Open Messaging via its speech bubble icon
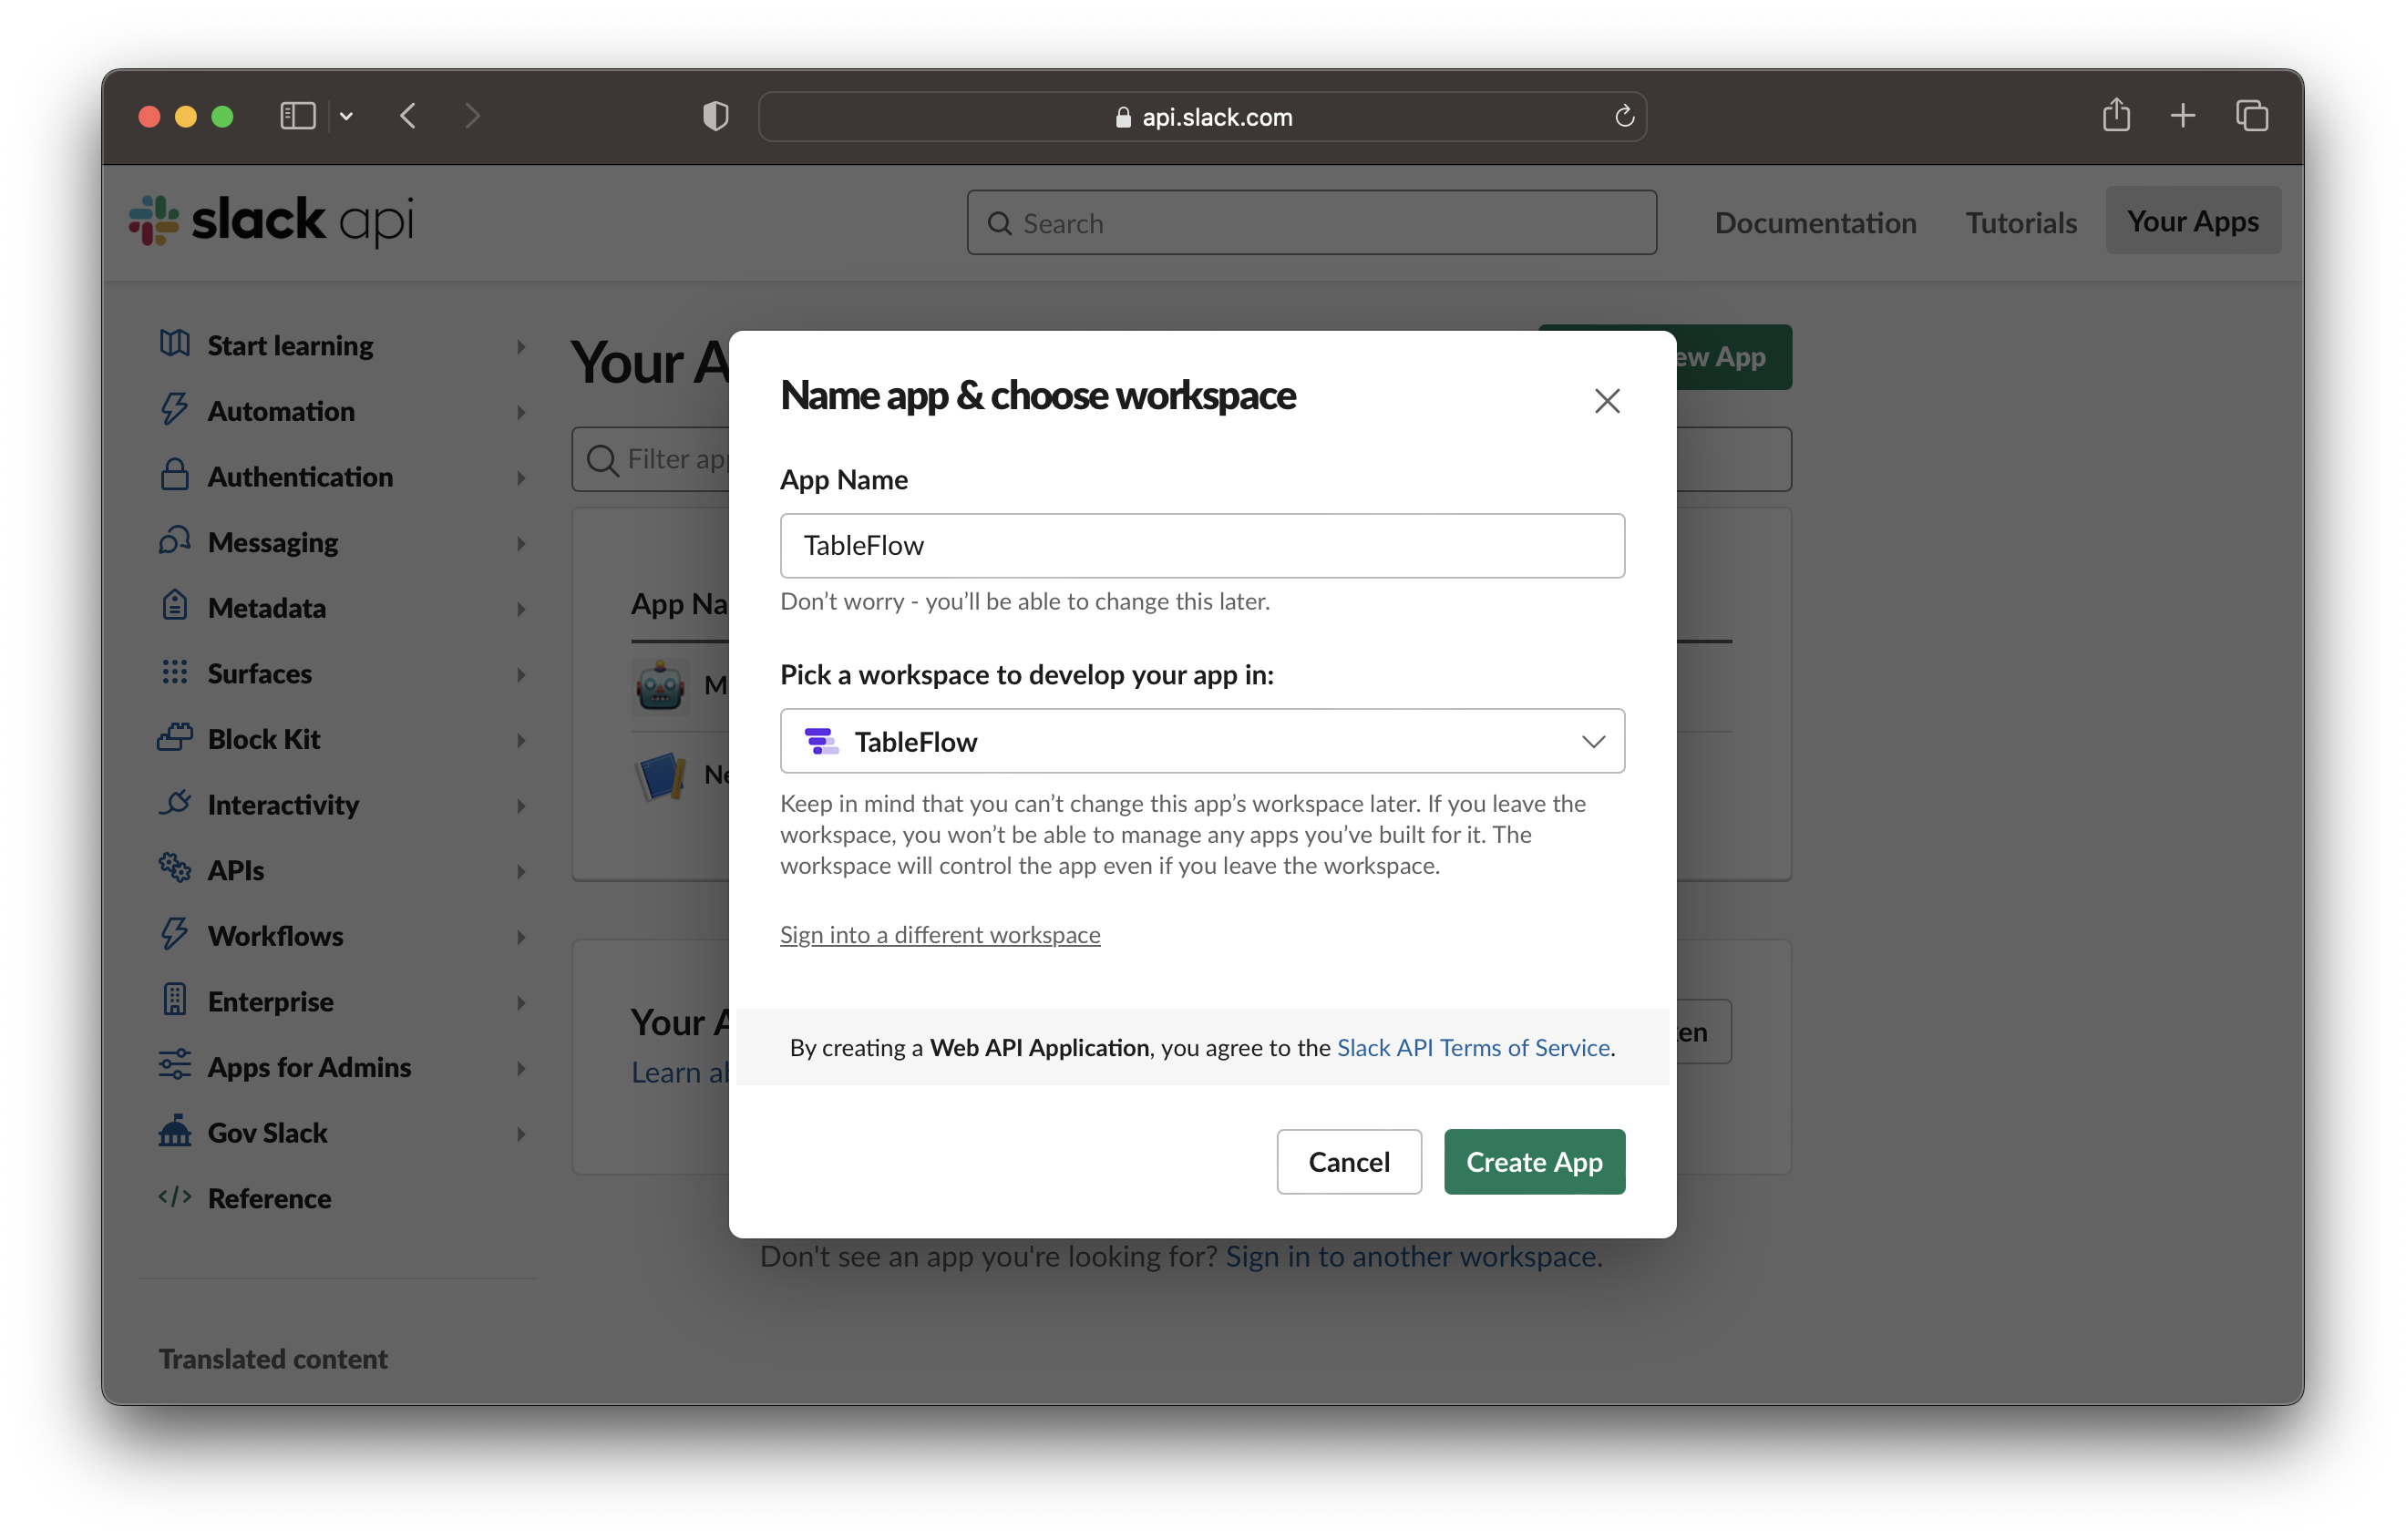This screenshot has width=2406, height=1540. (175, 541)
